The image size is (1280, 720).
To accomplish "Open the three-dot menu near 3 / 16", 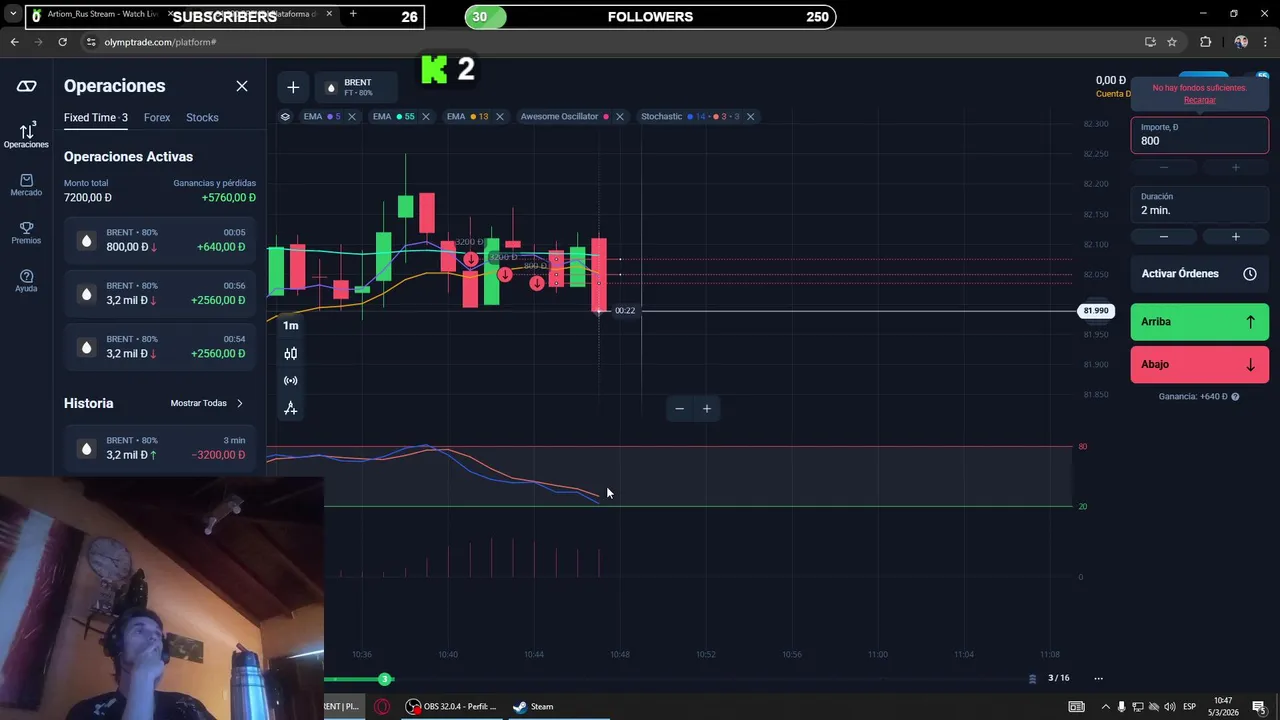I will pos(1098,678).
